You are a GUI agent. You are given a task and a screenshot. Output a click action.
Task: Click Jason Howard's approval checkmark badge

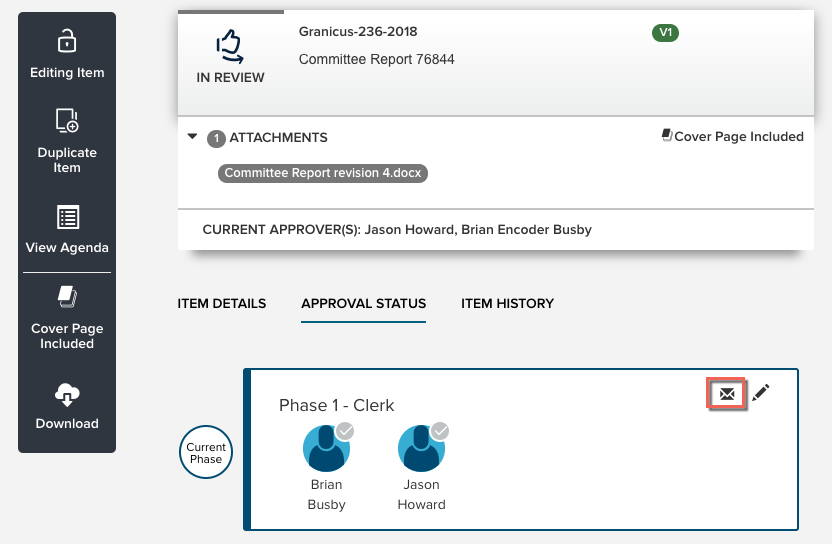click(439, 431)
